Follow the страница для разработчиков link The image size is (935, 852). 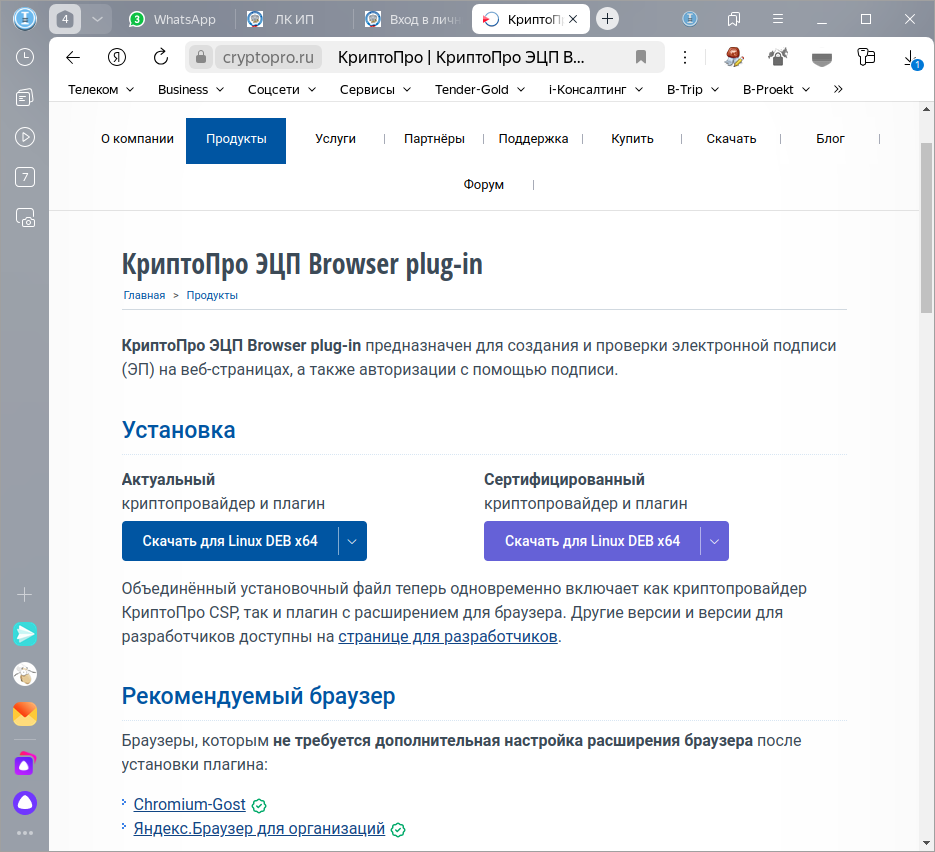448,637
